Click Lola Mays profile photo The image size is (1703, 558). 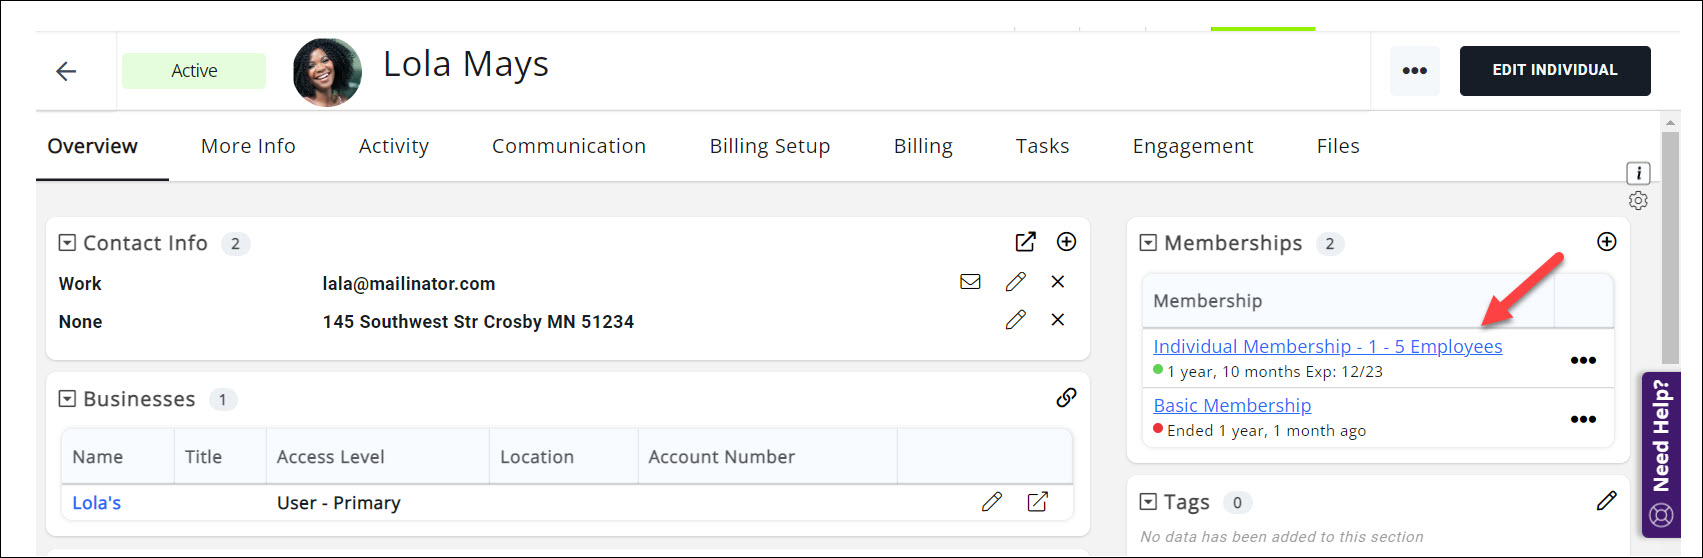click(x=327, y=72)
